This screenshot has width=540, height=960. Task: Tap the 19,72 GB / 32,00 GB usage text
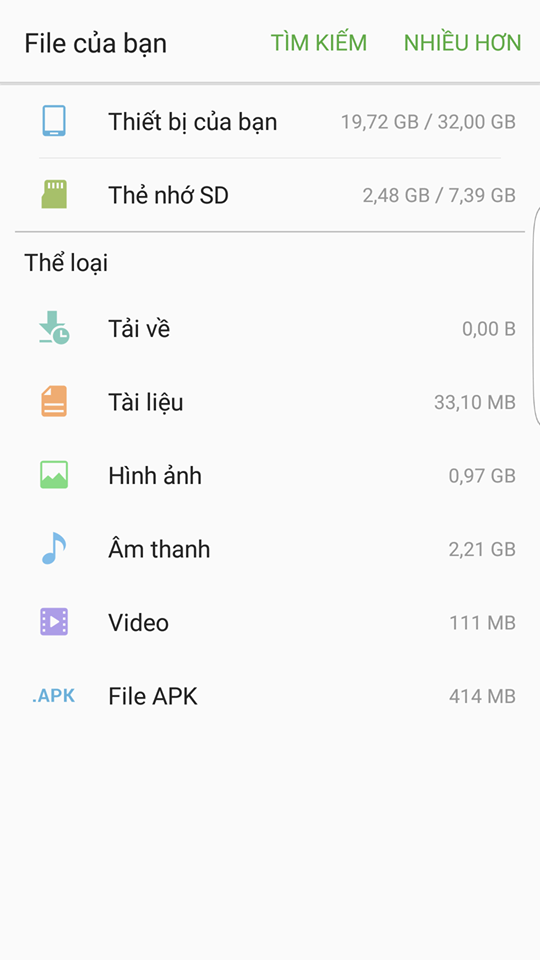pyautogui.click(x=428, y=122)
